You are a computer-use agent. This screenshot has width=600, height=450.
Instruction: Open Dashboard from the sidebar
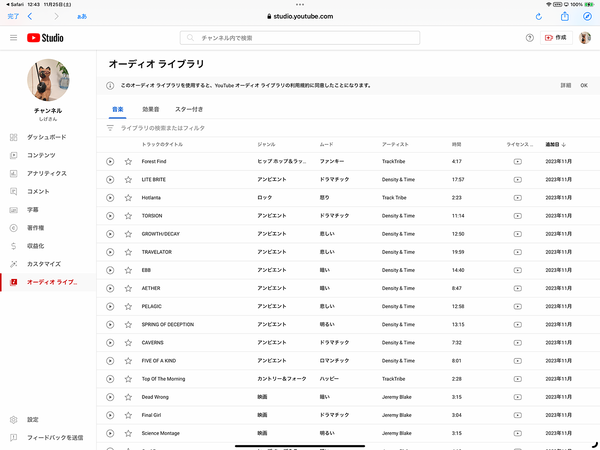tap(46, 137)
